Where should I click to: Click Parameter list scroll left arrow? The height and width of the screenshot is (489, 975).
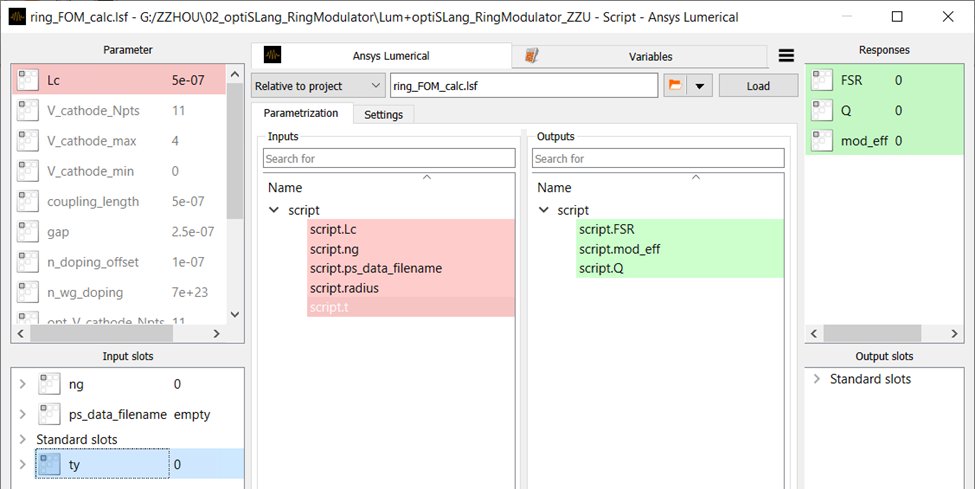coord(21,334)
